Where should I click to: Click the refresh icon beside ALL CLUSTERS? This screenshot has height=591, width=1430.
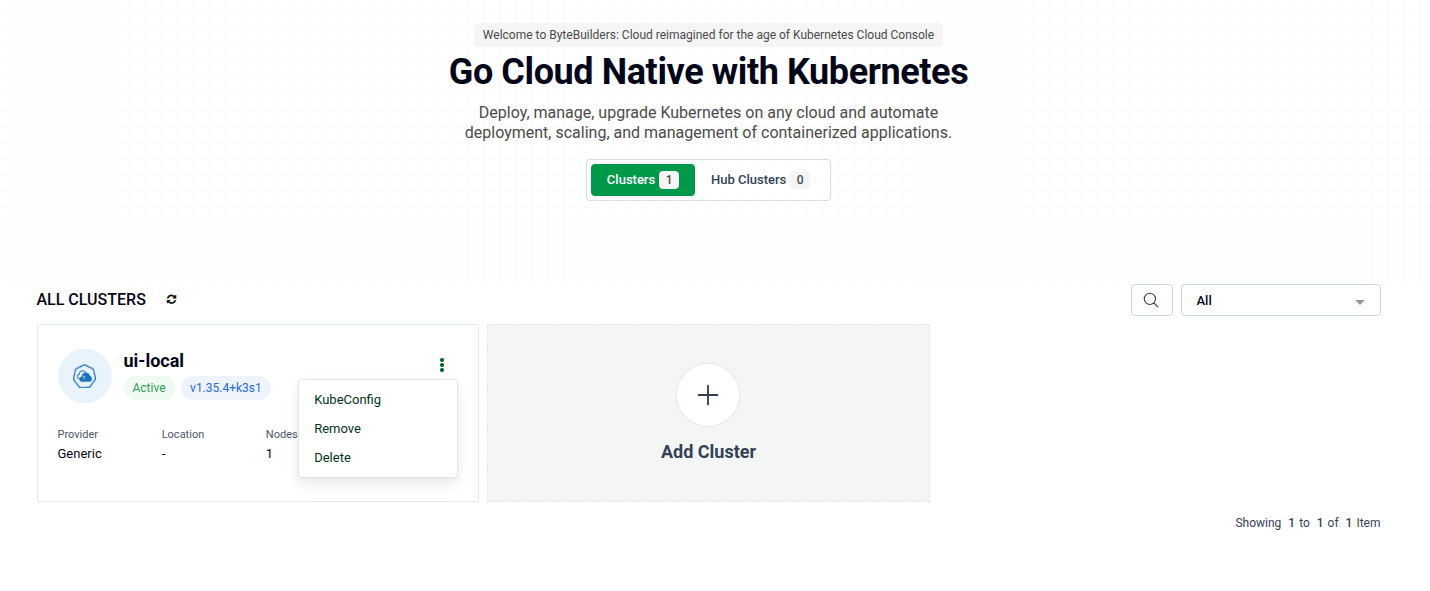point(171,299)
